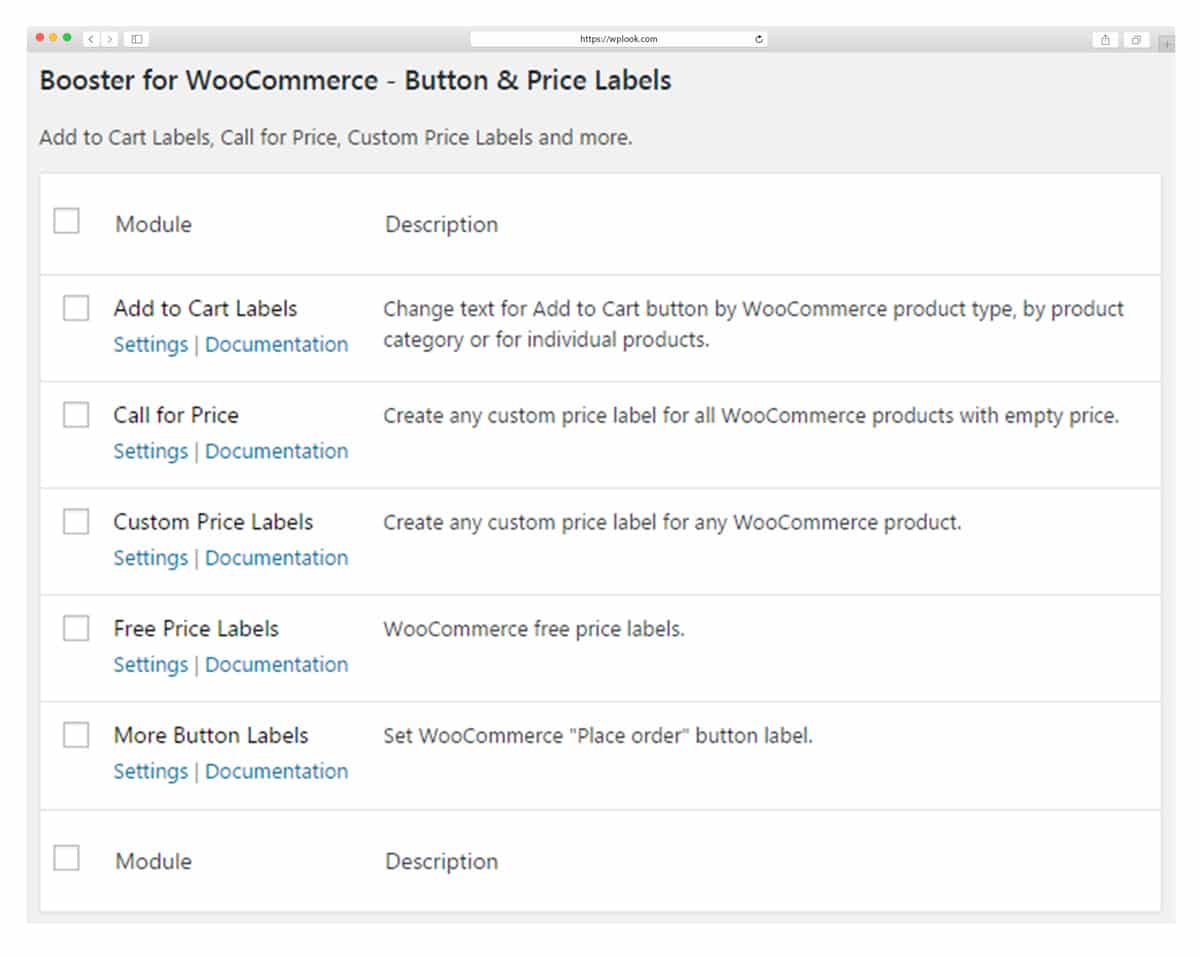Toggle the browser sidebar icon

pos(137,39)
